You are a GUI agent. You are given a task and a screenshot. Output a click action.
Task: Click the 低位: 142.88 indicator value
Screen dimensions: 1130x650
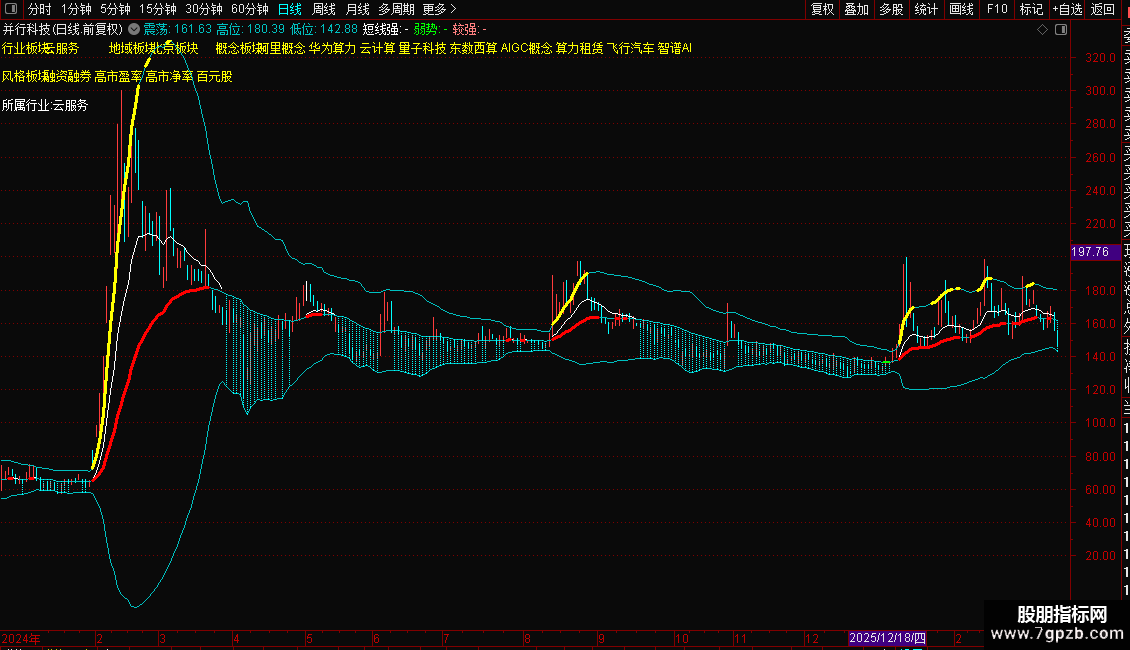pyautogui.click(x=324, y=30)
